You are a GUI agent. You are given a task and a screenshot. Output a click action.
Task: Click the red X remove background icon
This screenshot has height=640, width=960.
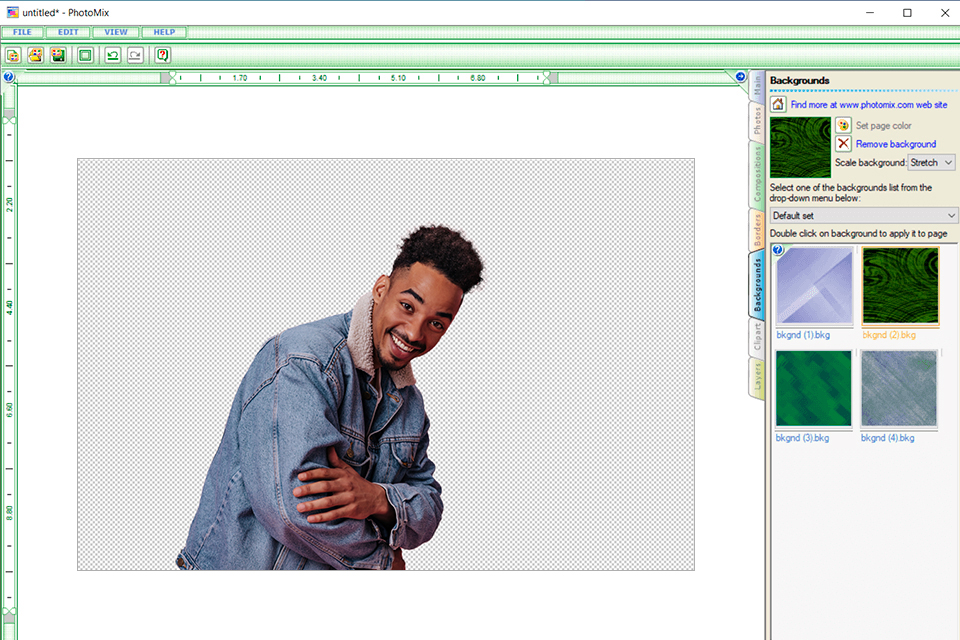coord(843,143)
